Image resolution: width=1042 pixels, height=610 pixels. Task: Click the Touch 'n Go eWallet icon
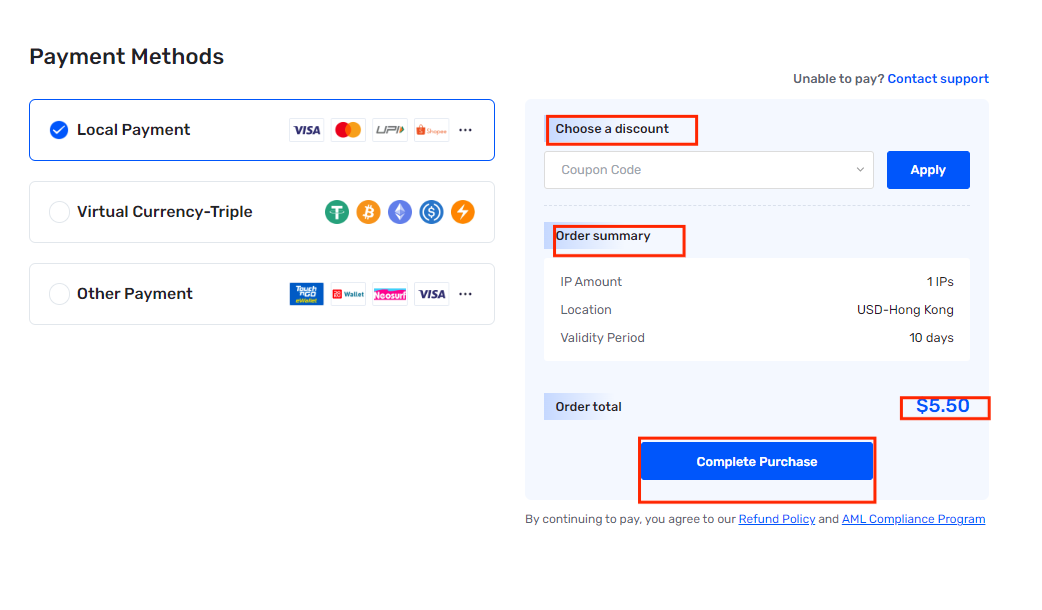[x=306, y=294]
